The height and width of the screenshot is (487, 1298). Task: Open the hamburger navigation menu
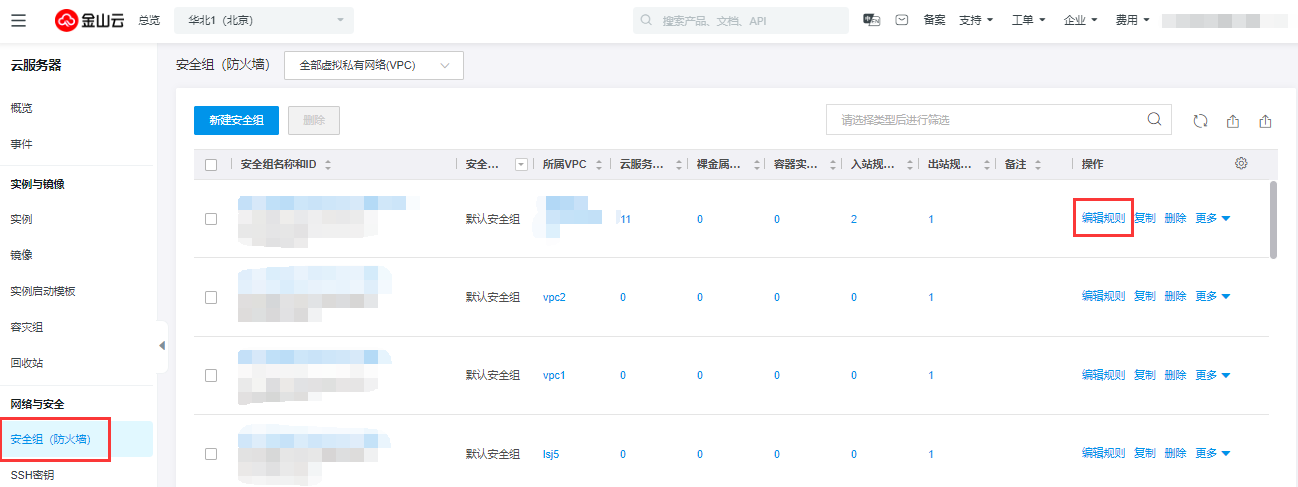[19, 20]
